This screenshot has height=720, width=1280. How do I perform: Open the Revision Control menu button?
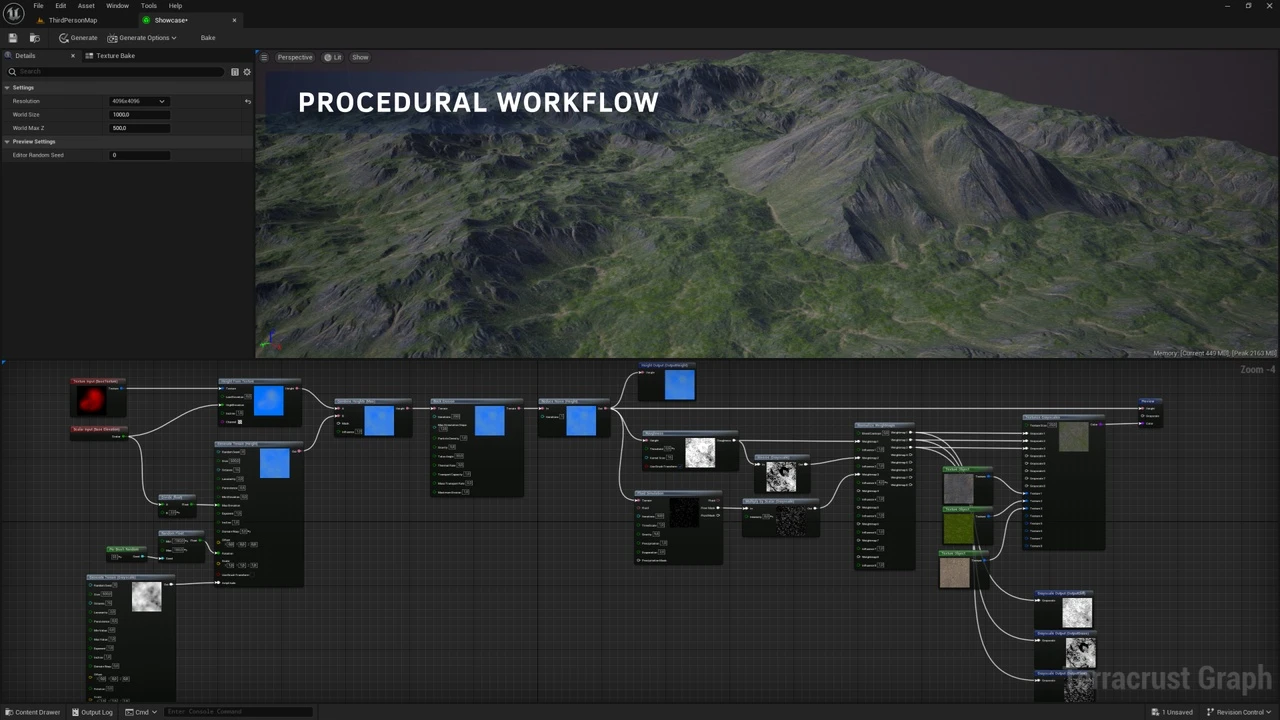(x=1239, y=712)
